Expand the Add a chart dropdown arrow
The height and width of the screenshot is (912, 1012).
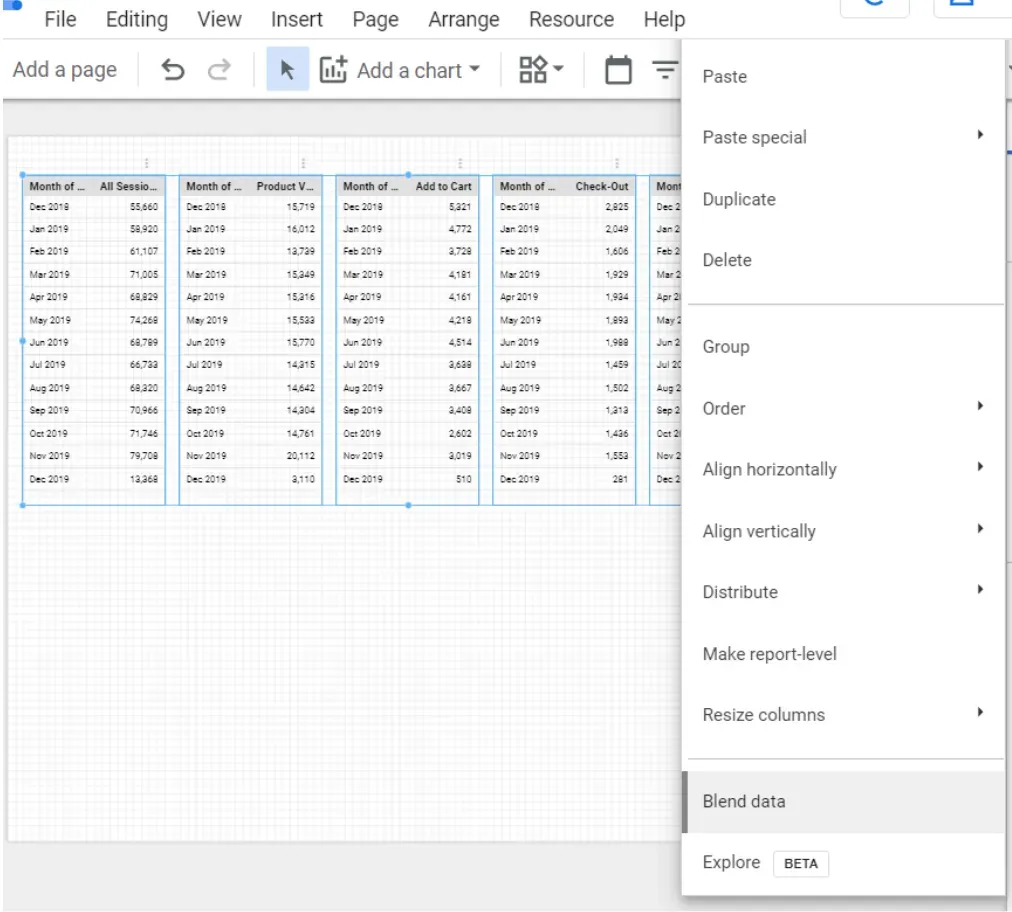[474, 68]
